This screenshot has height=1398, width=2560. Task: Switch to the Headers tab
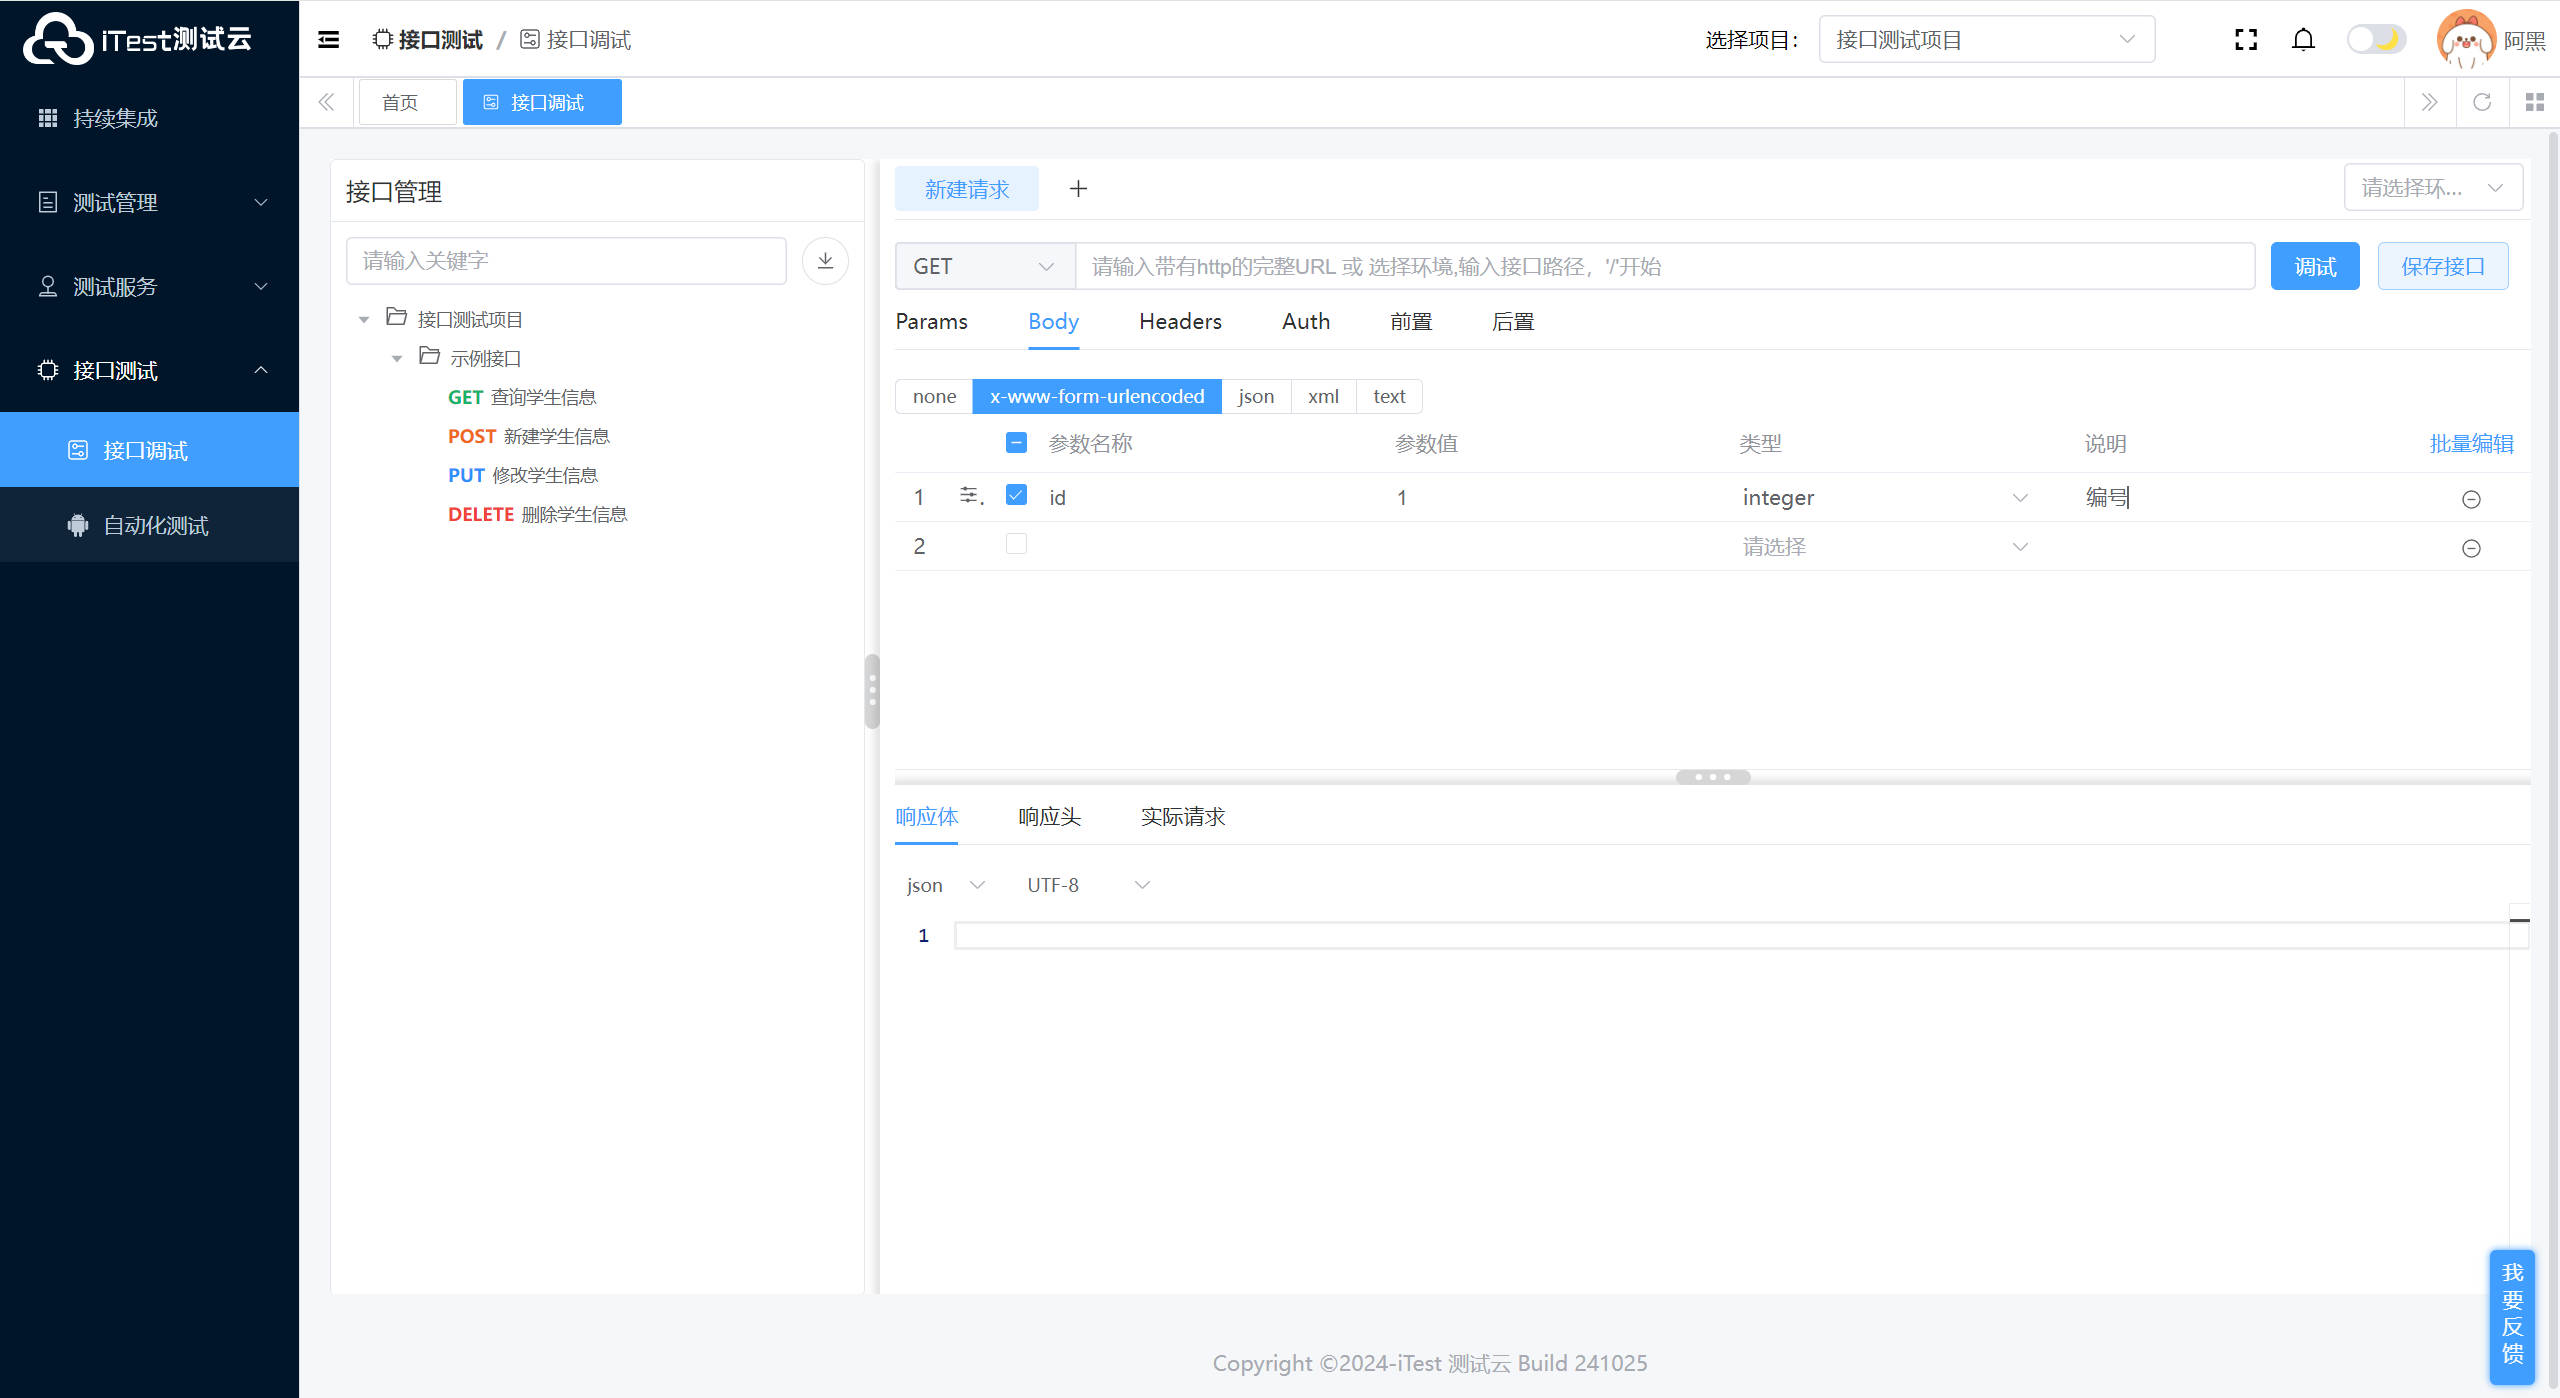point(1180,322)
